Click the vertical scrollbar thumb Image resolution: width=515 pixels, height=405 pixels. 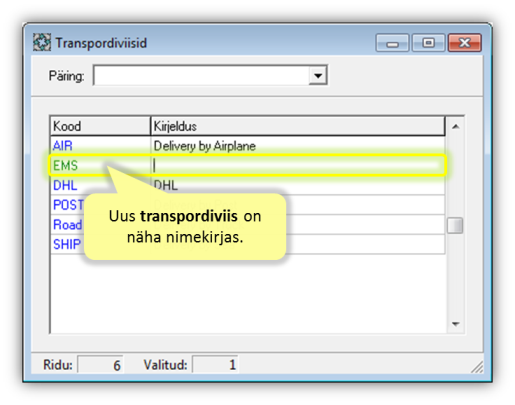[x=455, y=226]
